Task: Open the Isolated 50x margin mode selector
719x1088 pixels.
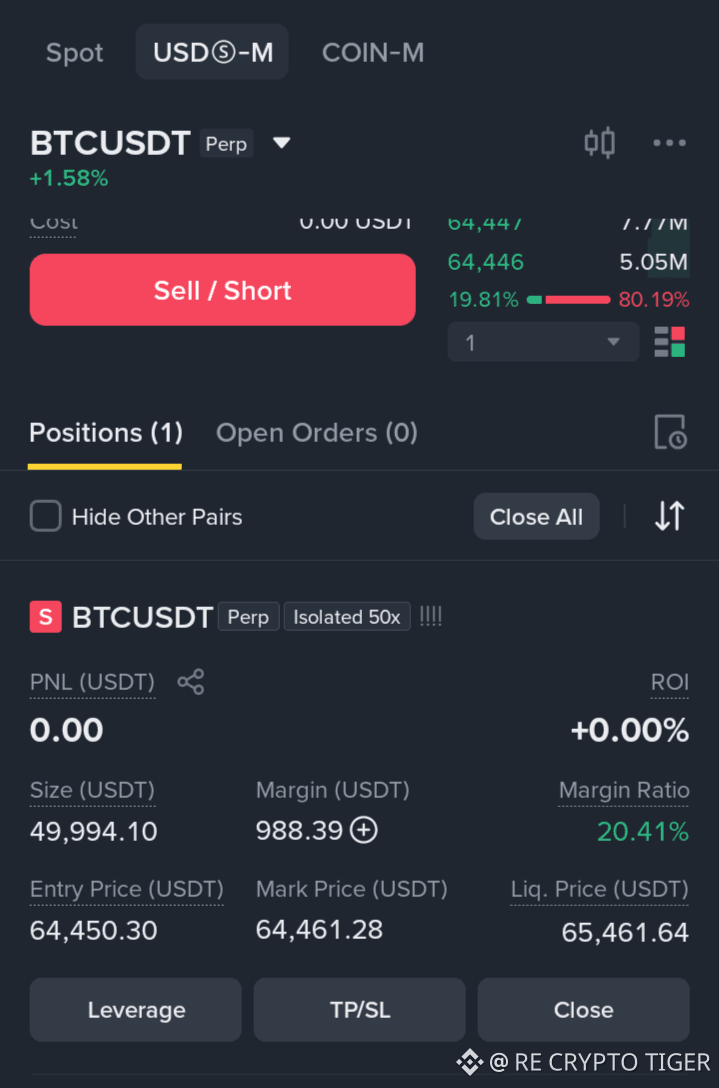Action: (347, 617)
